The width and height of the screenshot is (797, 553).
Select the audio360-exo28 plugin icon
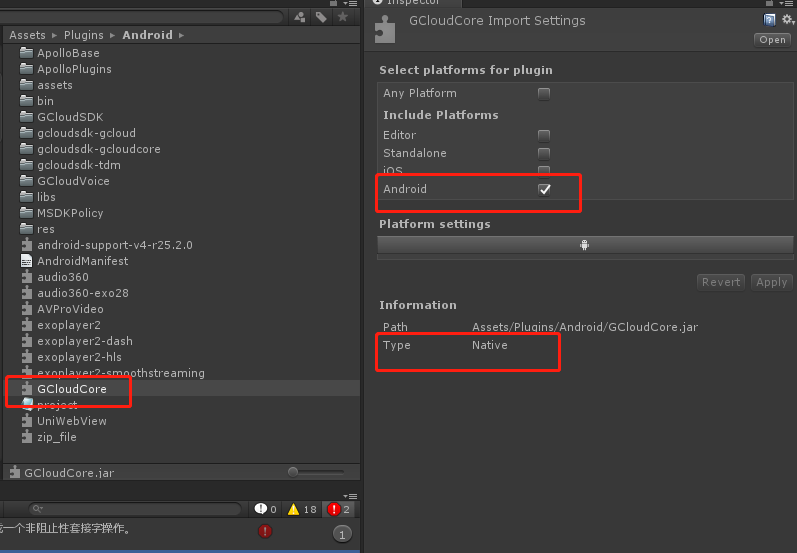(26, 293)
